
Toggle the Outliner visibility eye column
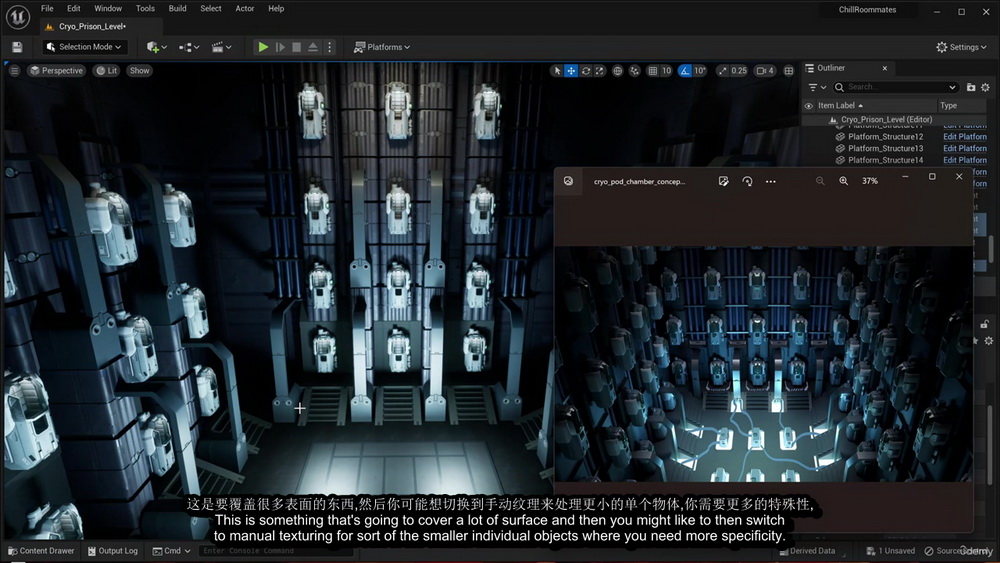pos(809,106)
